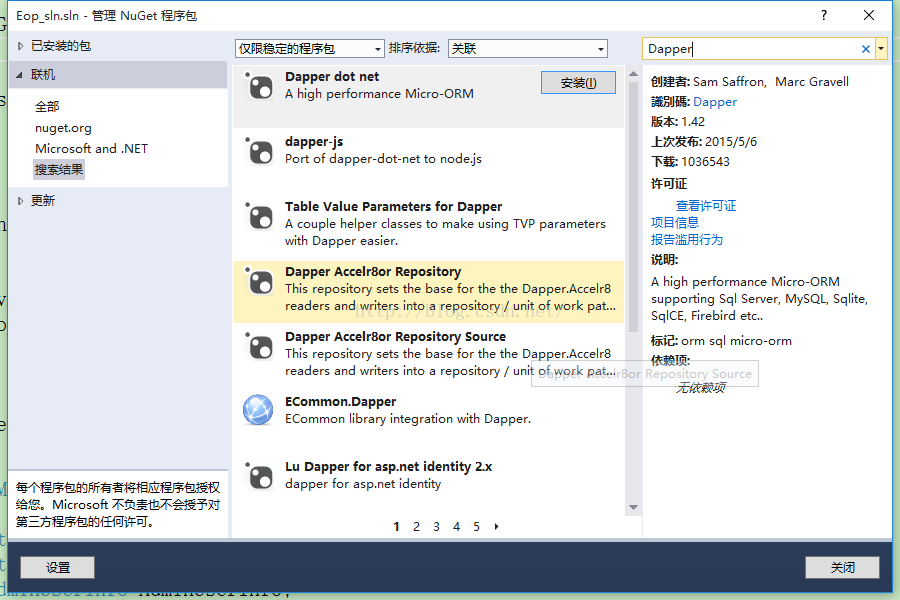The height and width of the screenshot is (600, 900).
Task: Open the Dapper identifier link
Action: [x=715, y=102]
